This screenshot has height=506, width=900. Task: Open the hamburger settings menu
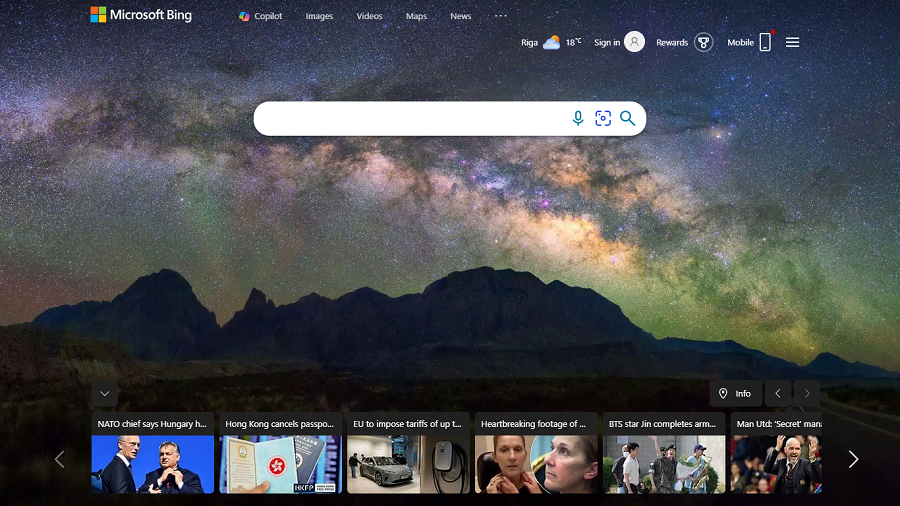(793, 42)
